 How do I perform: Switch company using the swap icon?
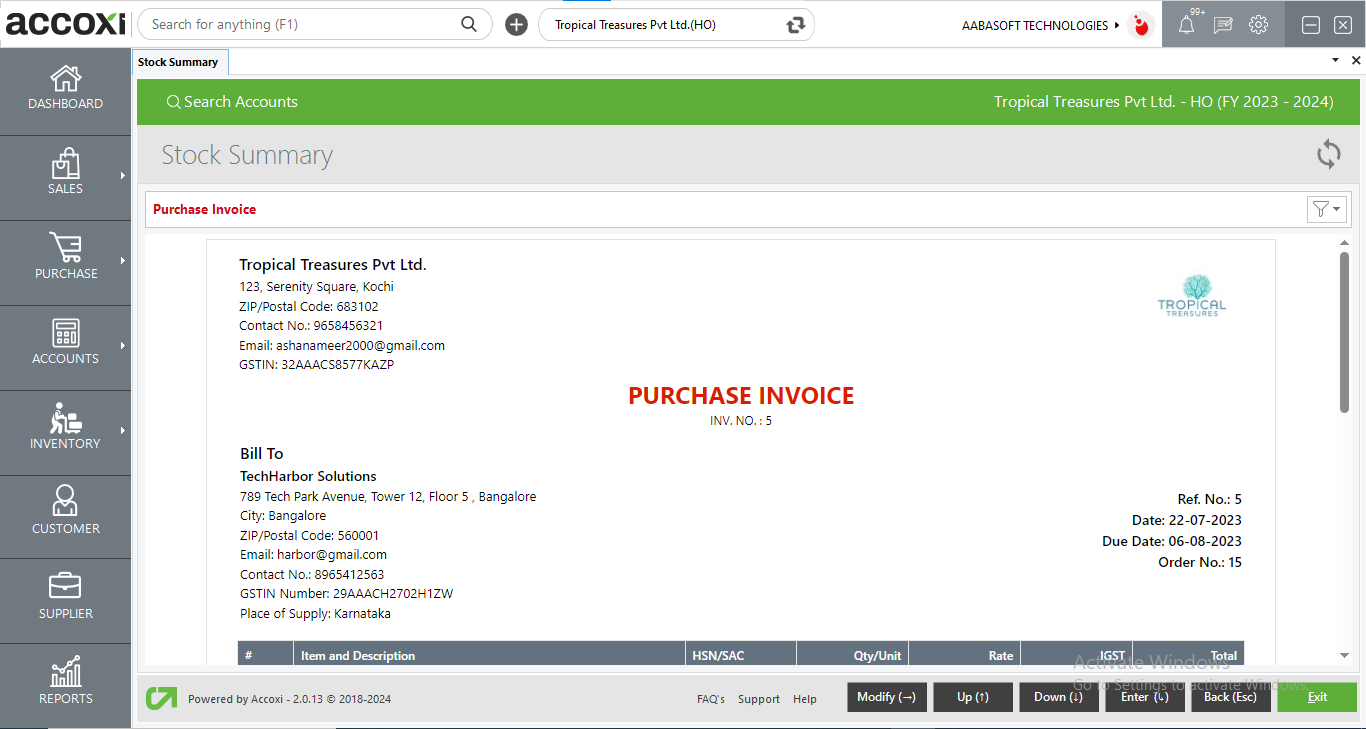[x=795, y=24]
